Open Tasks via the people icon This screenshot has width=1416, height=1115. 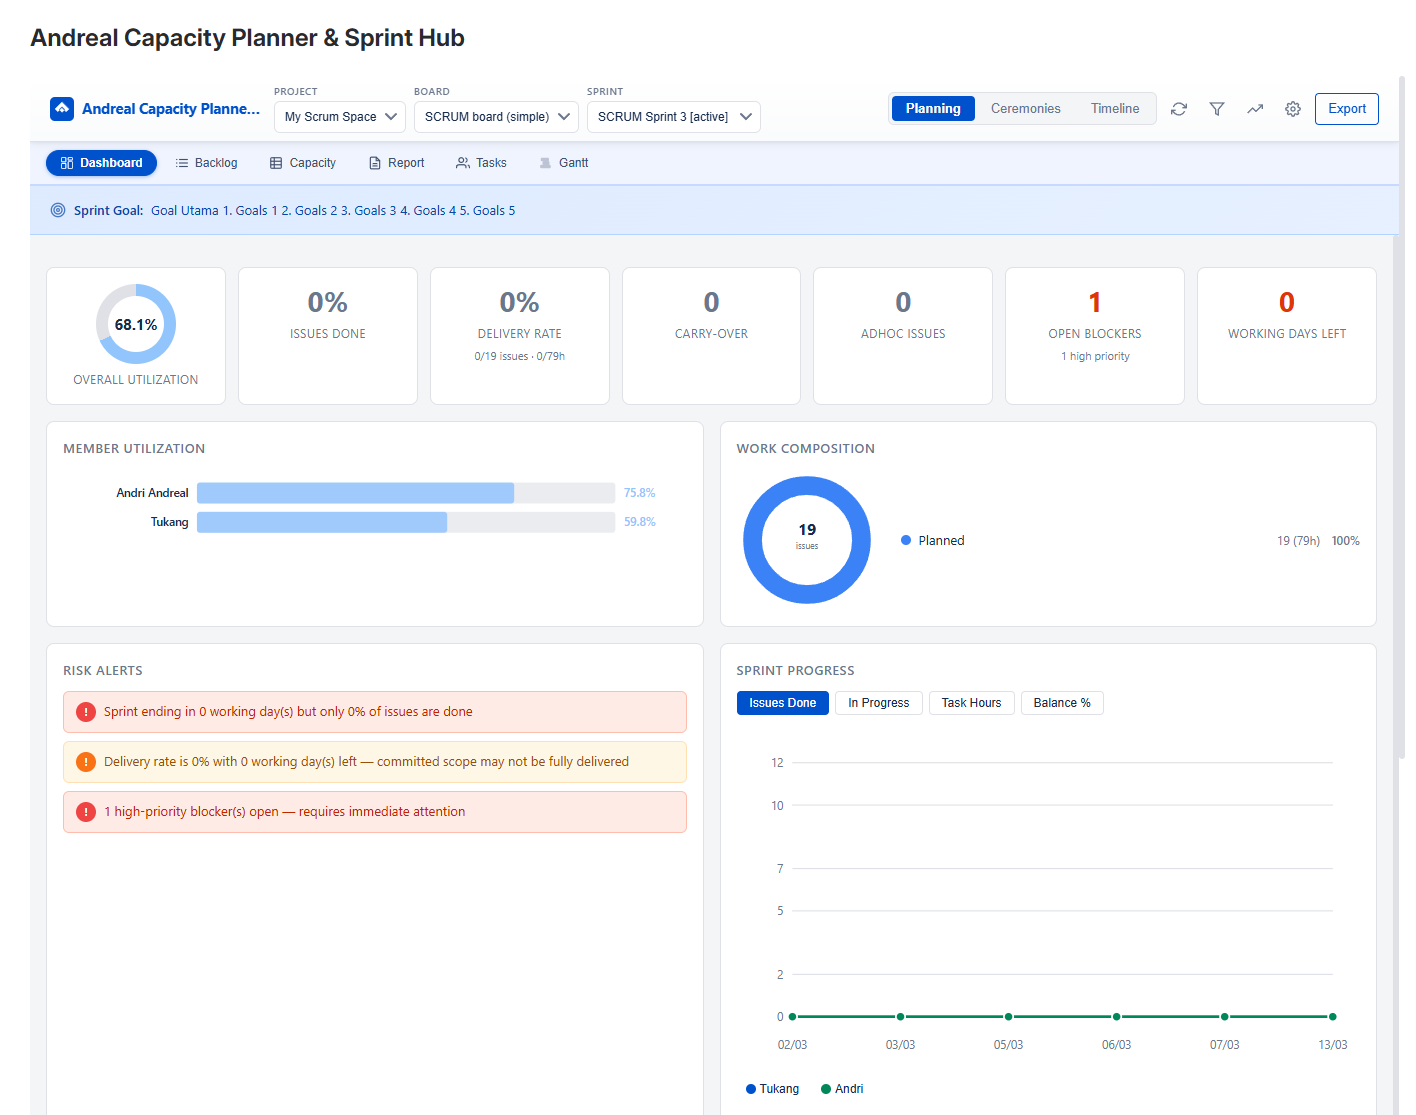(462, 162)
